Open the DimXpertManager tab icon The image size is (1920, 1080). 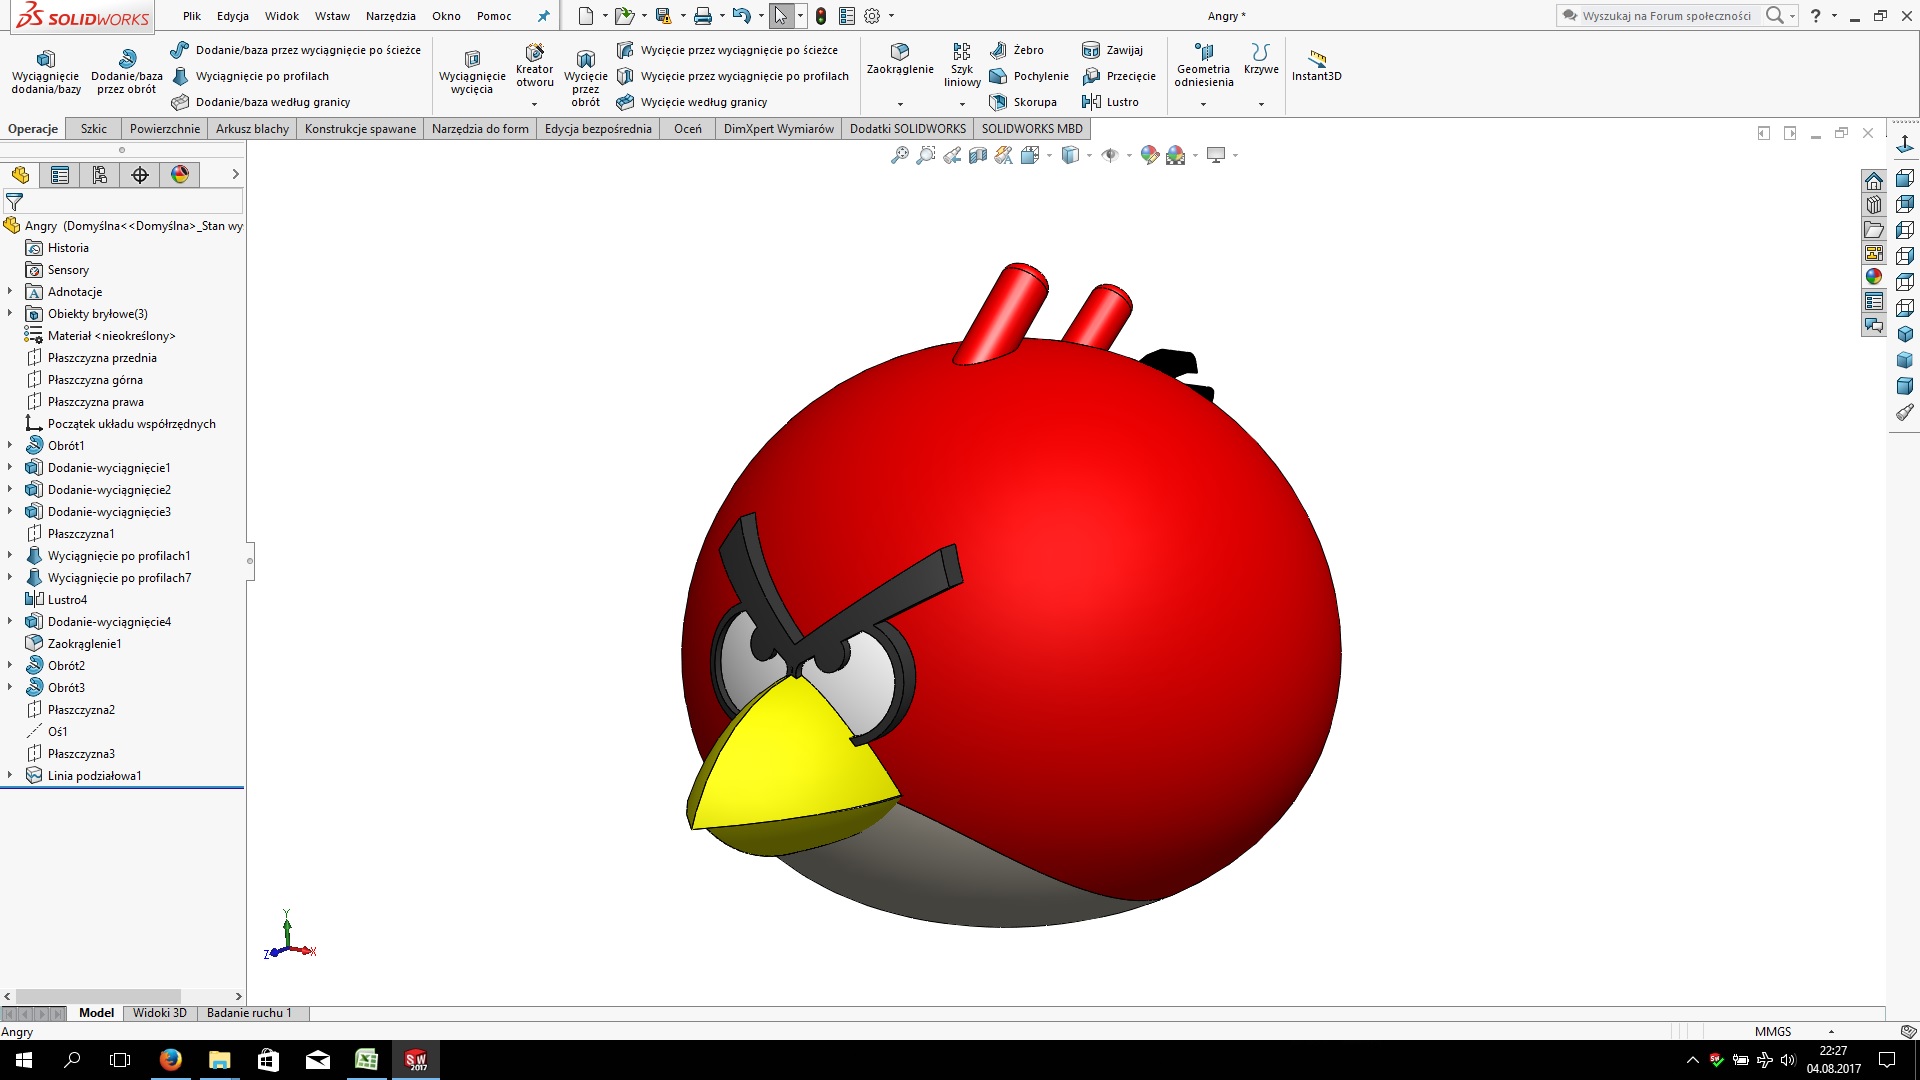[x=140, y=175]
